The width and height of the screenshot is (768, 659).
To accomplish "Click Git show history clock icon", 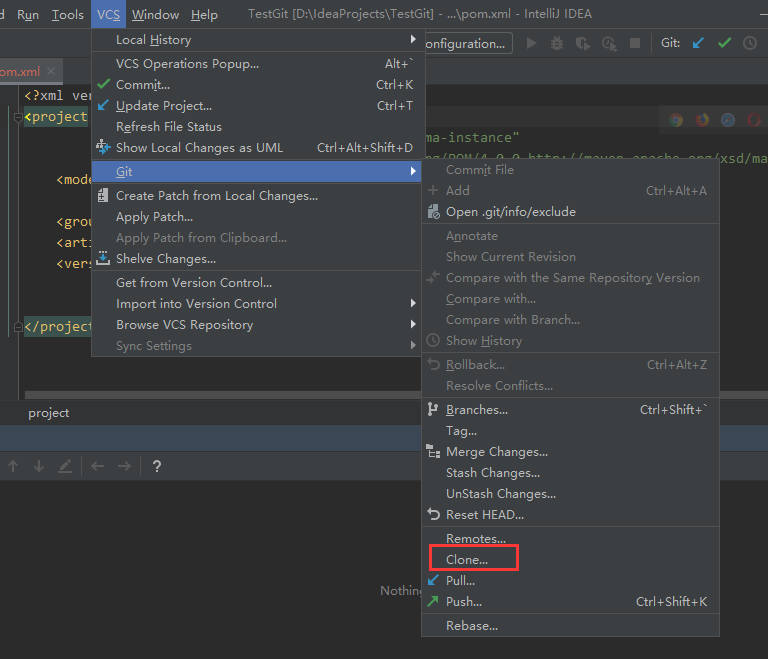I will pos(750,43).
